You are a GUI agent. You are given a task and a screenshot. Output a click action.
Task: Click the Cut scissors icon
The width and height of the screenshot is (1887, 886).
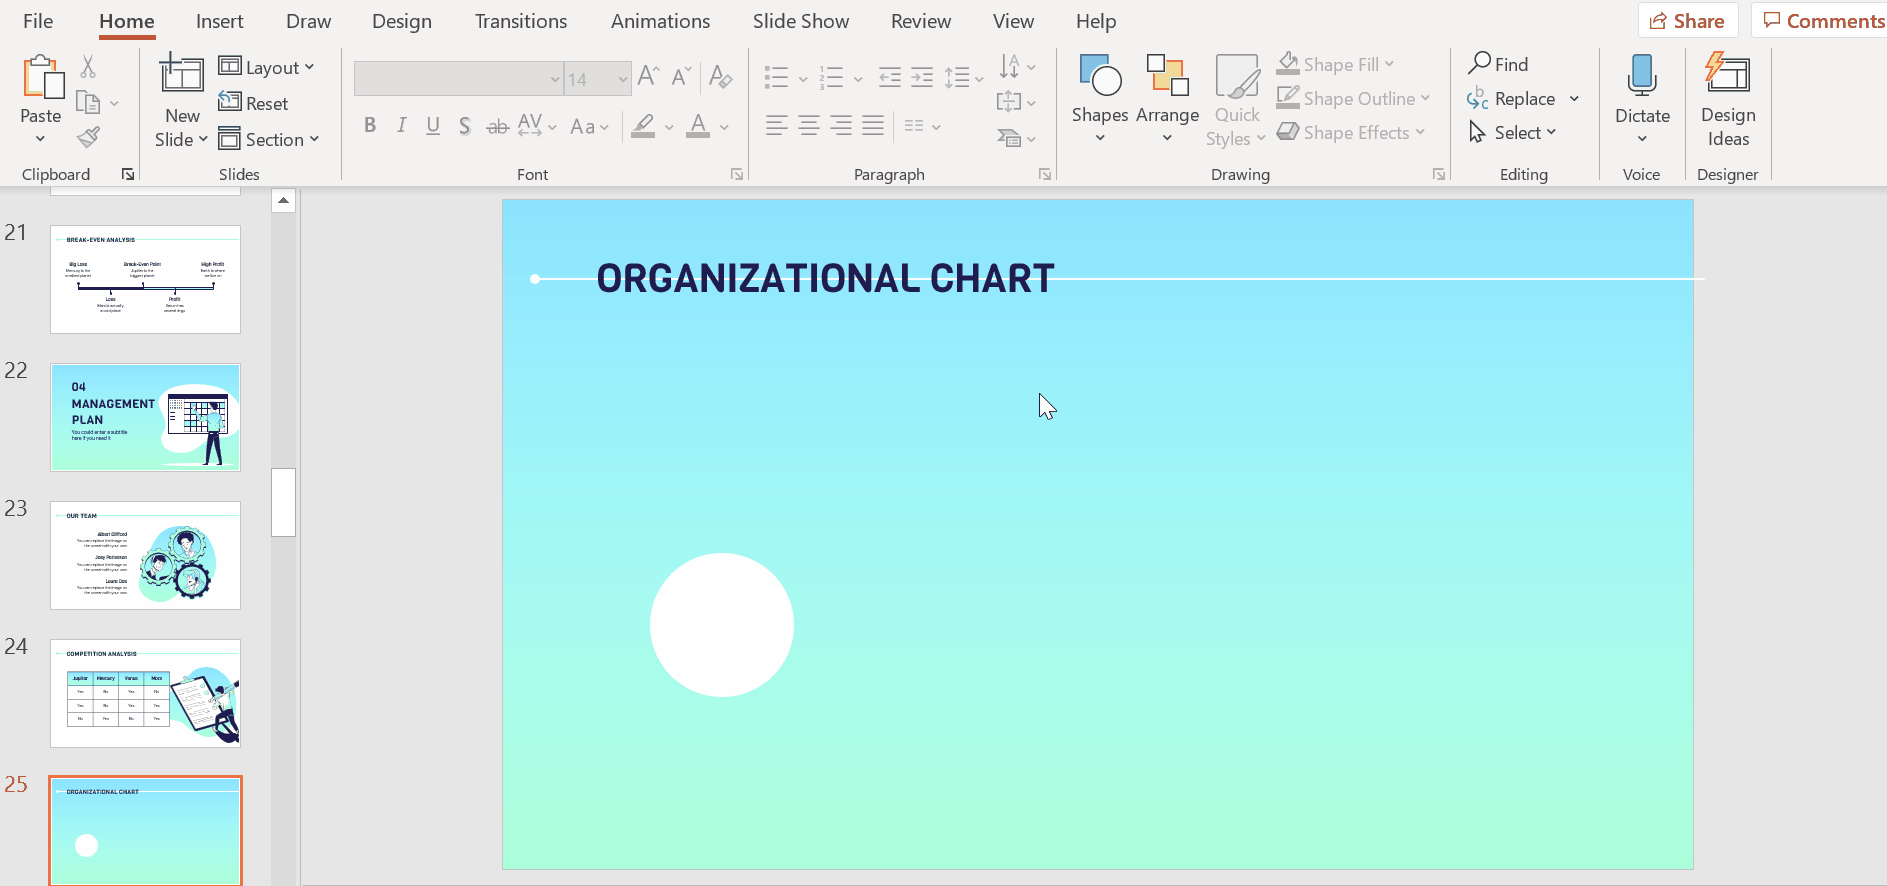(x=88, y=67)
